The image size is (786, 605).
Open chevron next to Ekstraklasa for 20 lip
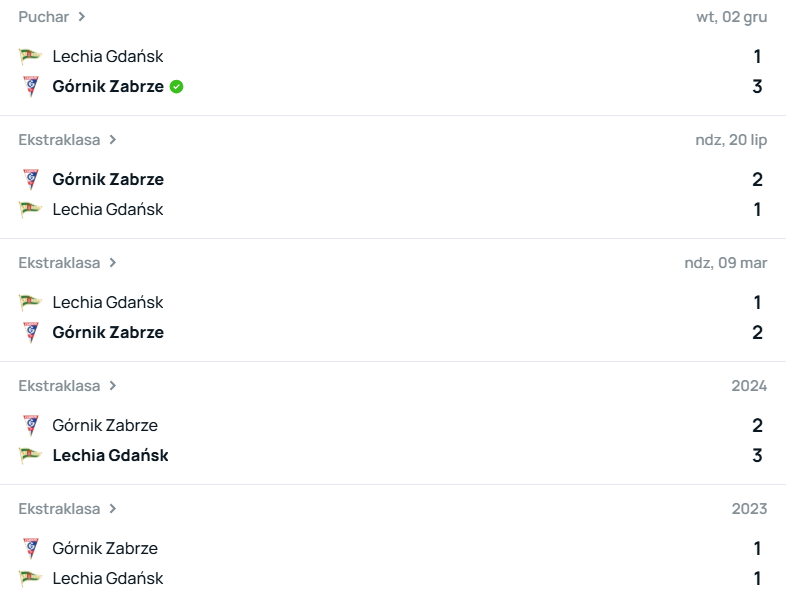pos(113,140)
